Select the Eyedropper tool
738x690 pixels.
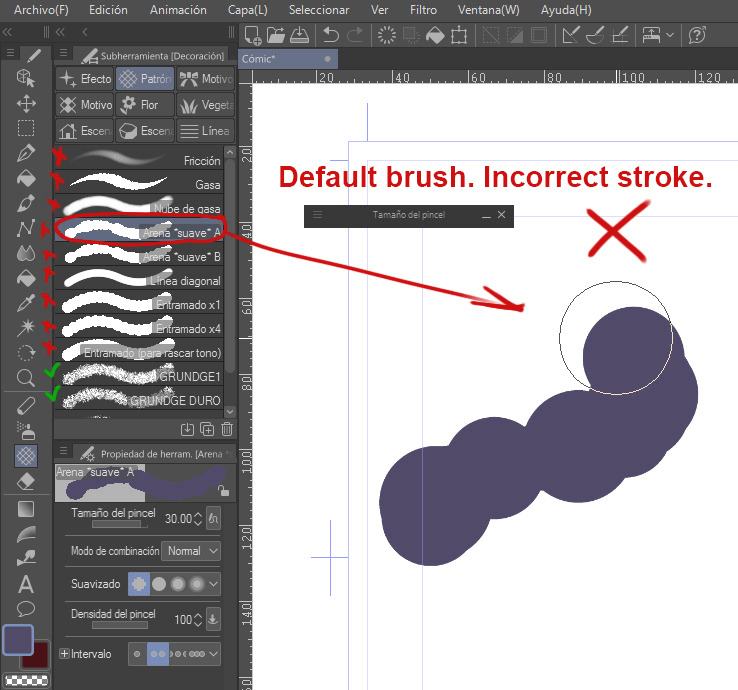[26, 303]
